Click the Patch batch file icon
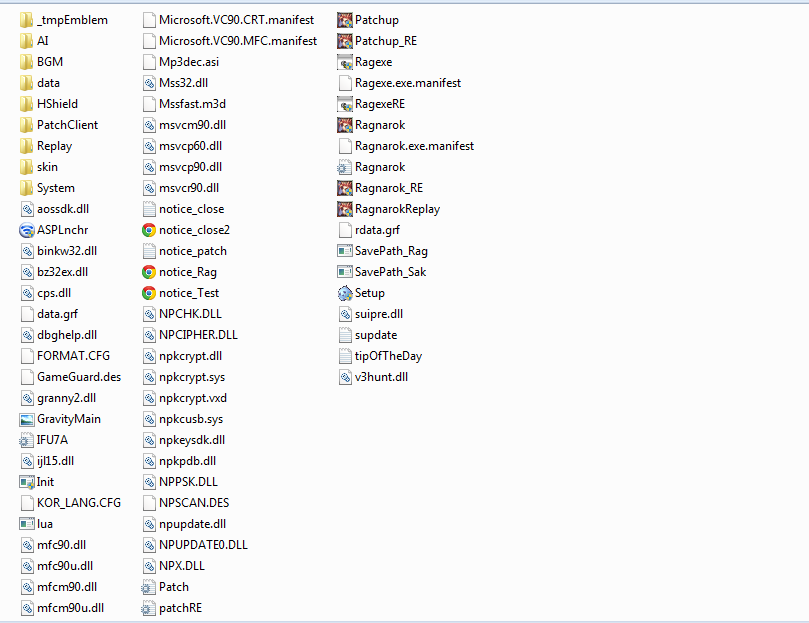The width and height of the screenshot is (809, 623). click(x=149, y=587)
